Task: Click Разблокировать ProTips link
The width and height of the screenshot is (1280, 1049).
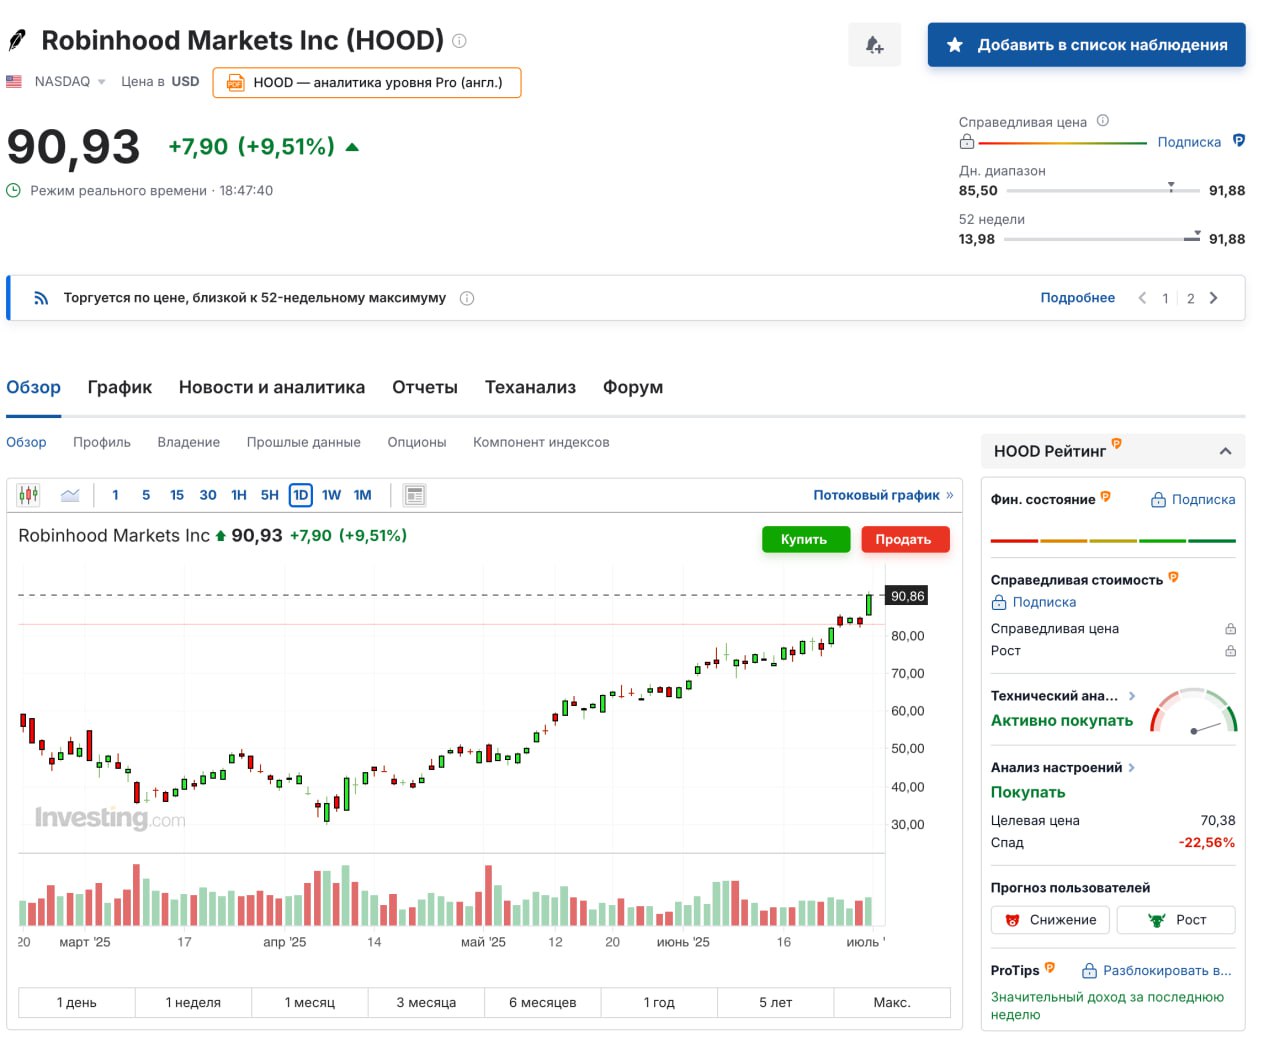Action: coord(1157,971)
